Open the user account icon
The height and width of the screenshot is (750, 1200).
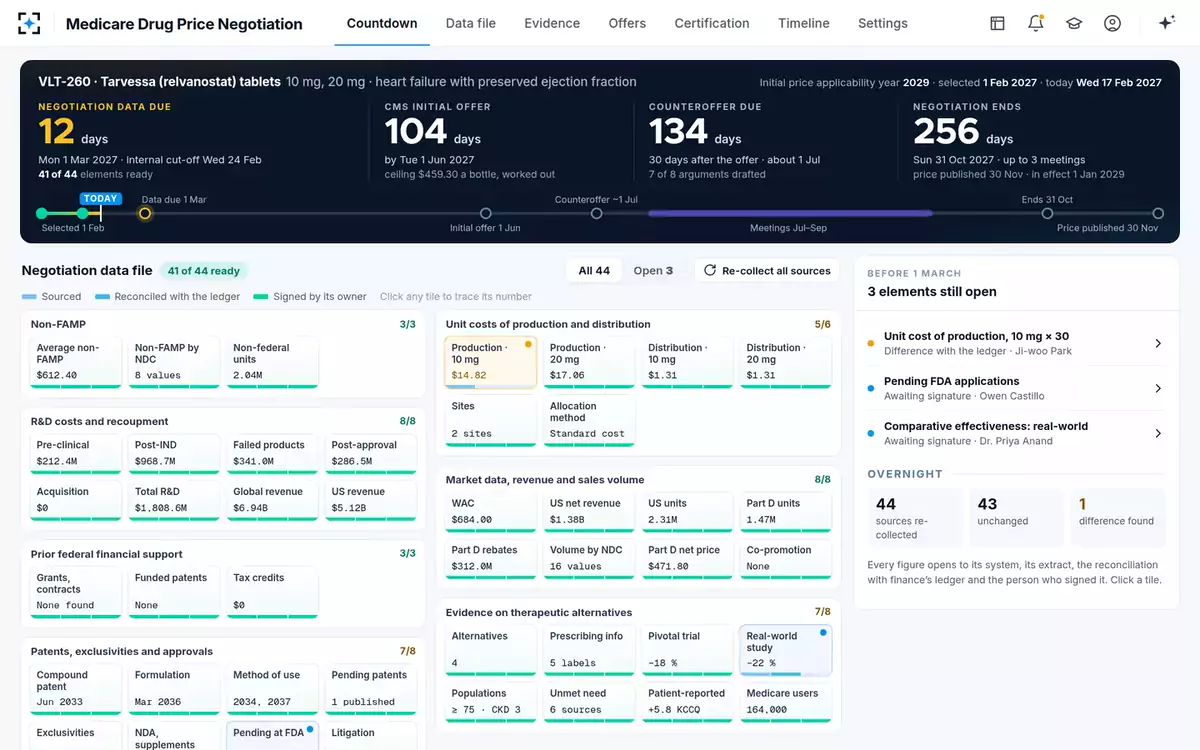pyautogui.click(x=1112, y=23)
